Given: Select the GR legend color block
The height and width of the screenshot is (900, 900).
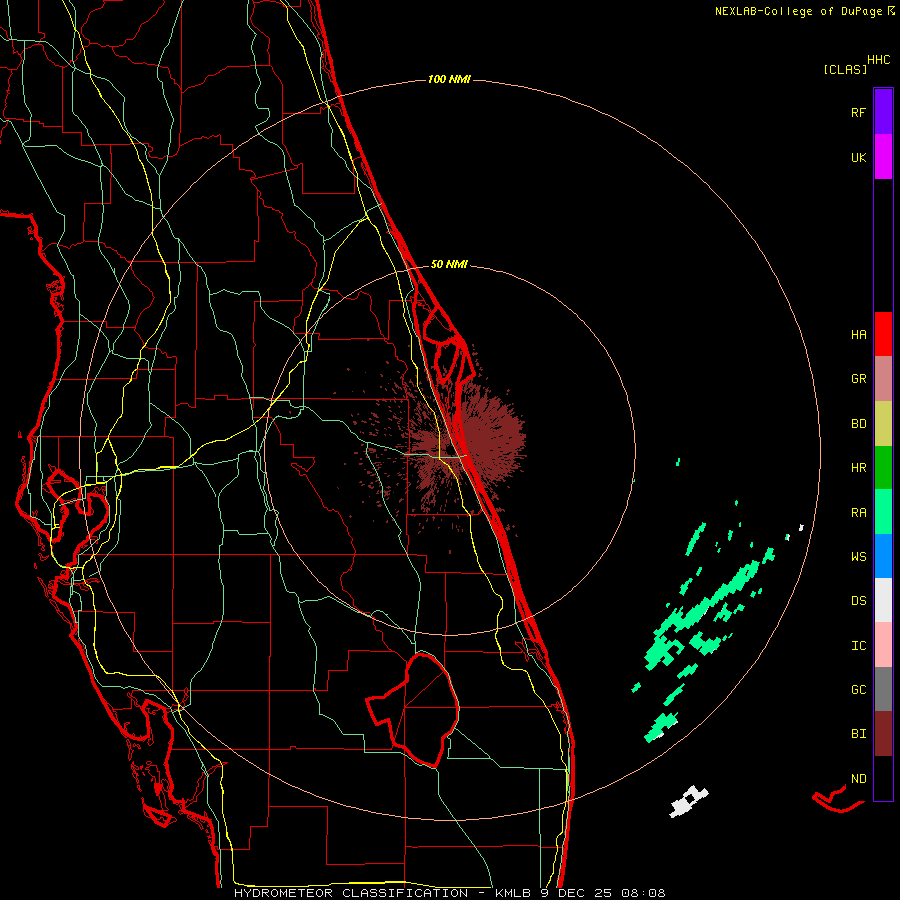Looking at the screenshot, I should 883,379.
